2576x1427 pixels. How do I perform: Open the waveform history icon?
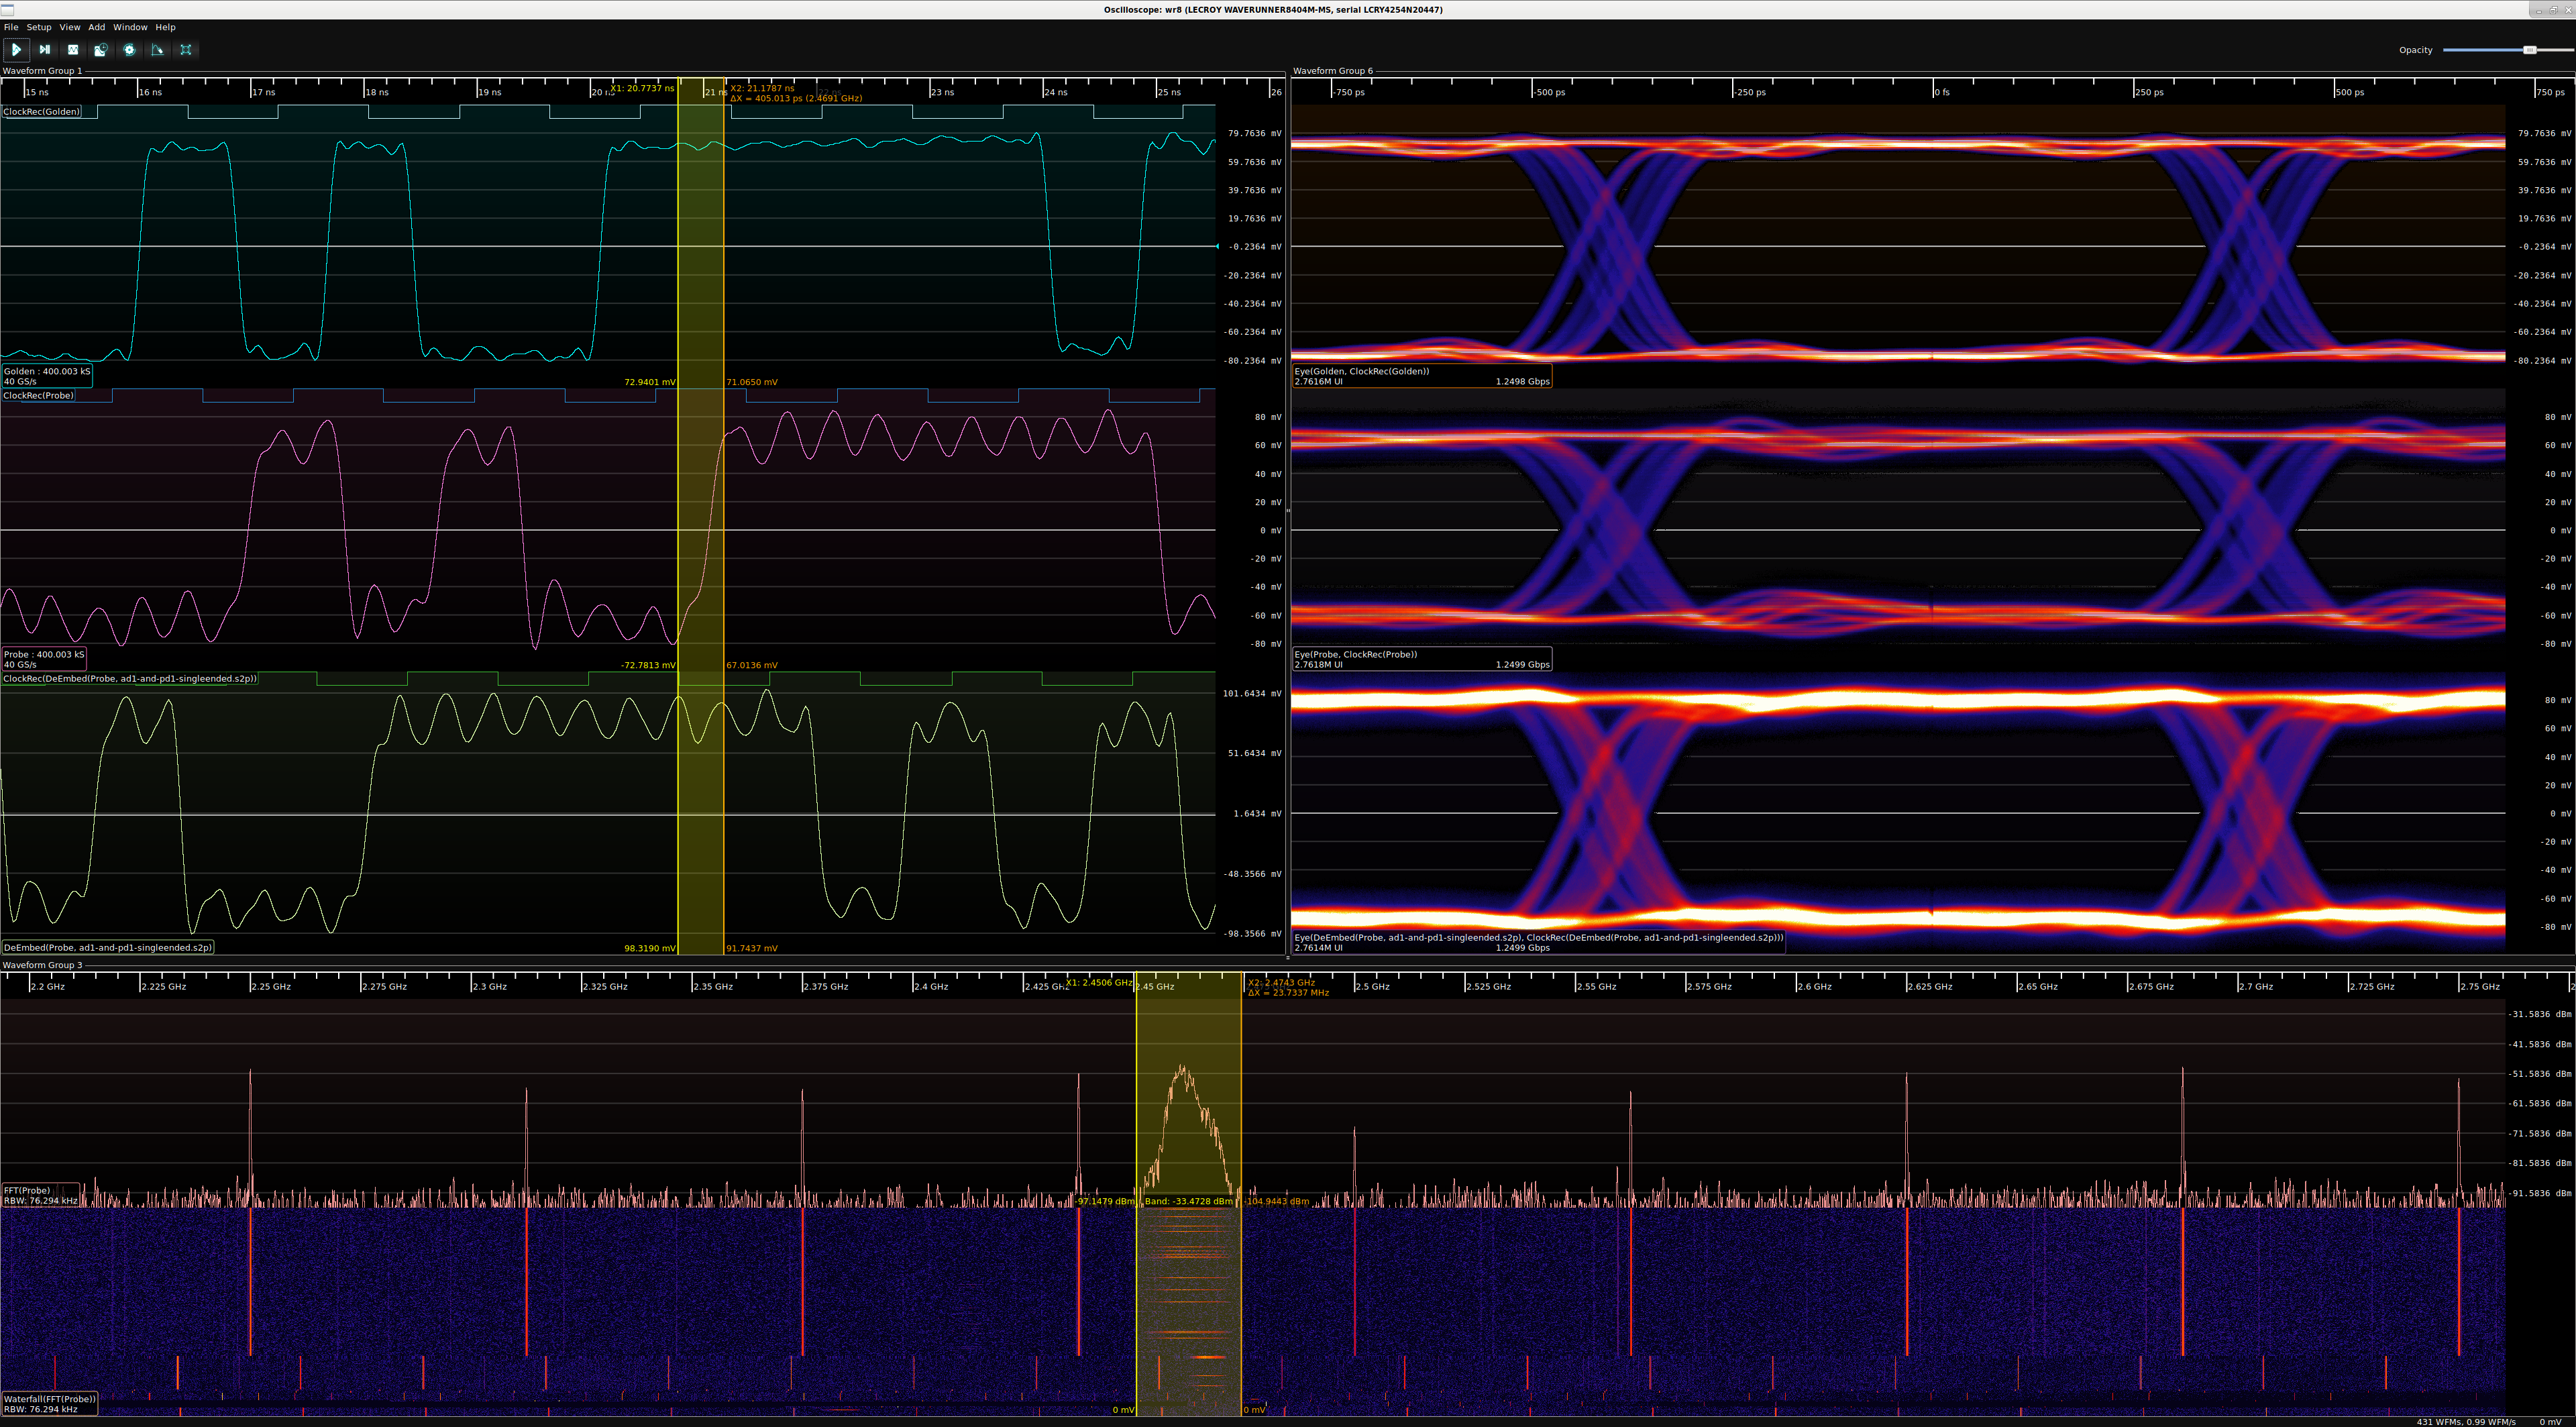[100, 49]
